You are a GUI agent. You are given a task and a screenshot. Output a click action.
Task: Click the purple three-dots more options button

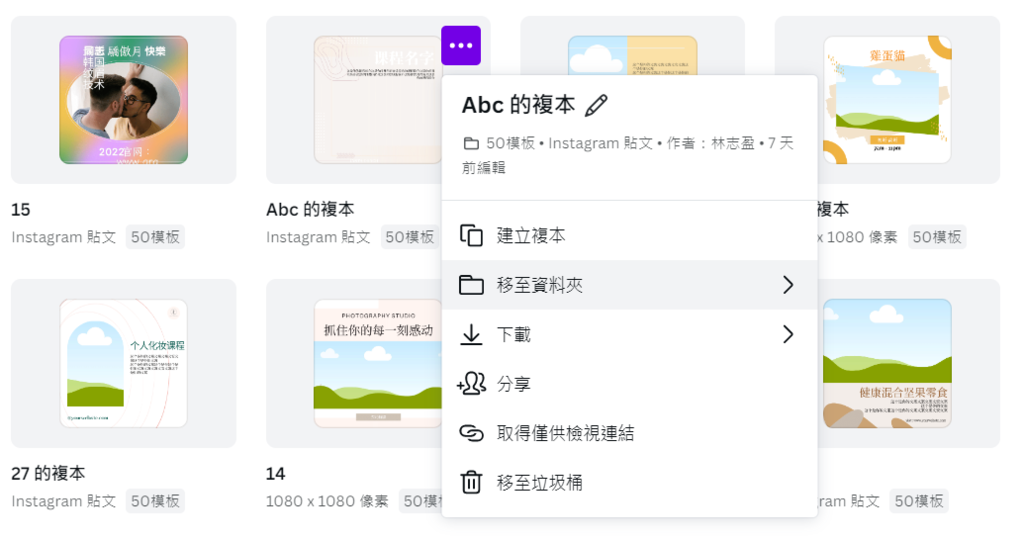pyautogui.click(x=460, y=46)
